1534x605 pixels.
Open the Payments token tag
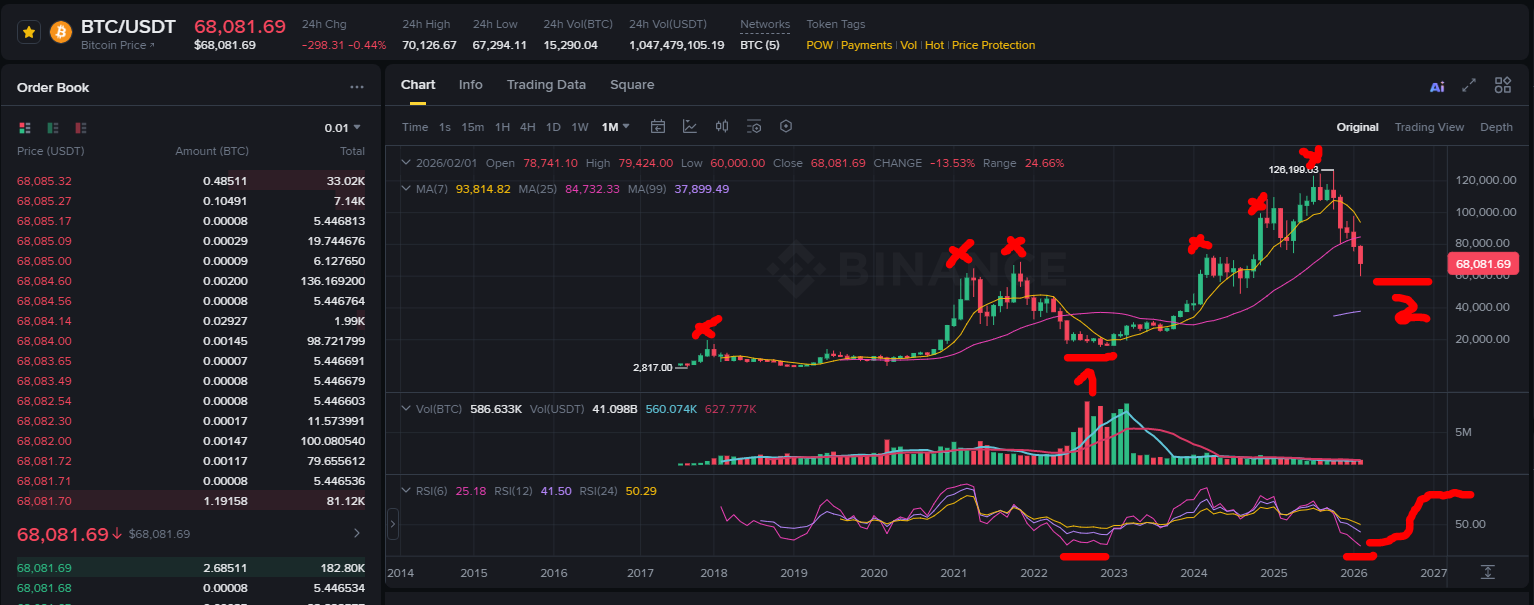coord(866,45)
